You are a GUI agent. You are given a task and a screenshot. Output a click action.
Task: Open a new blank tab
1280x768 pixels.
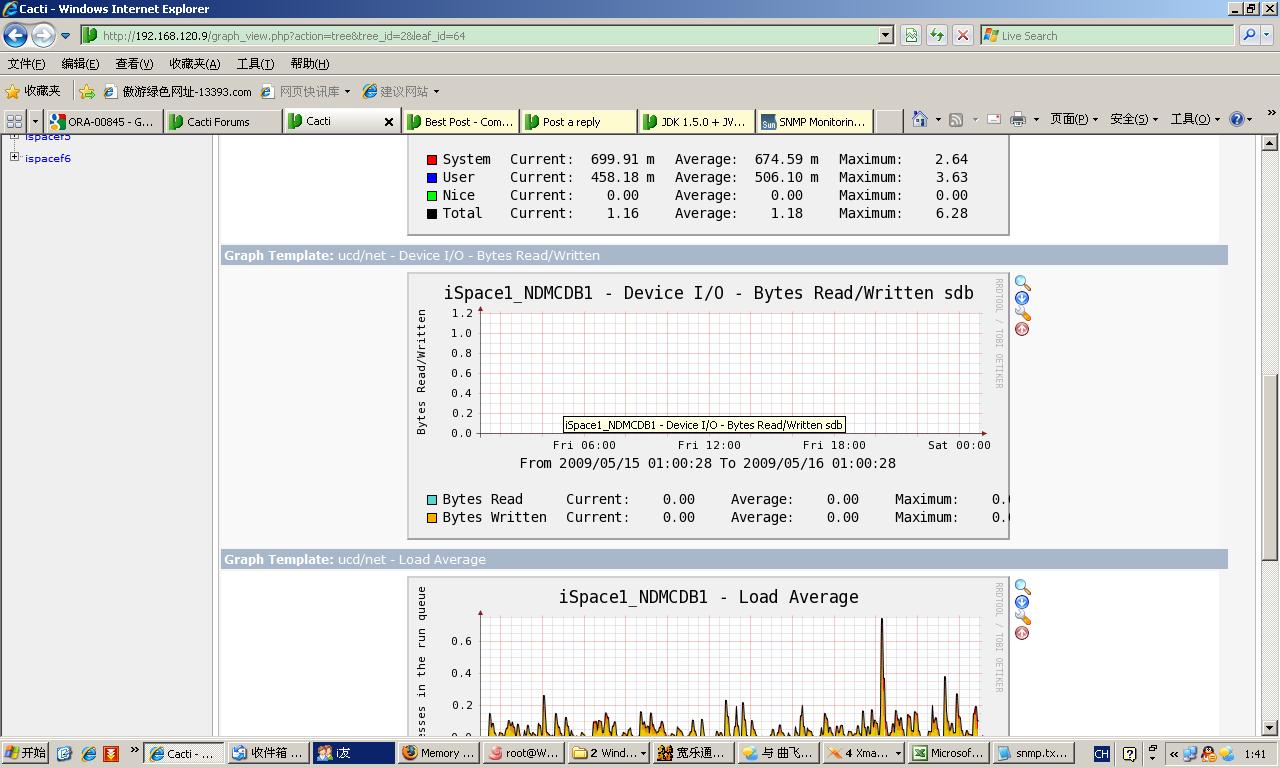[888, 121]
